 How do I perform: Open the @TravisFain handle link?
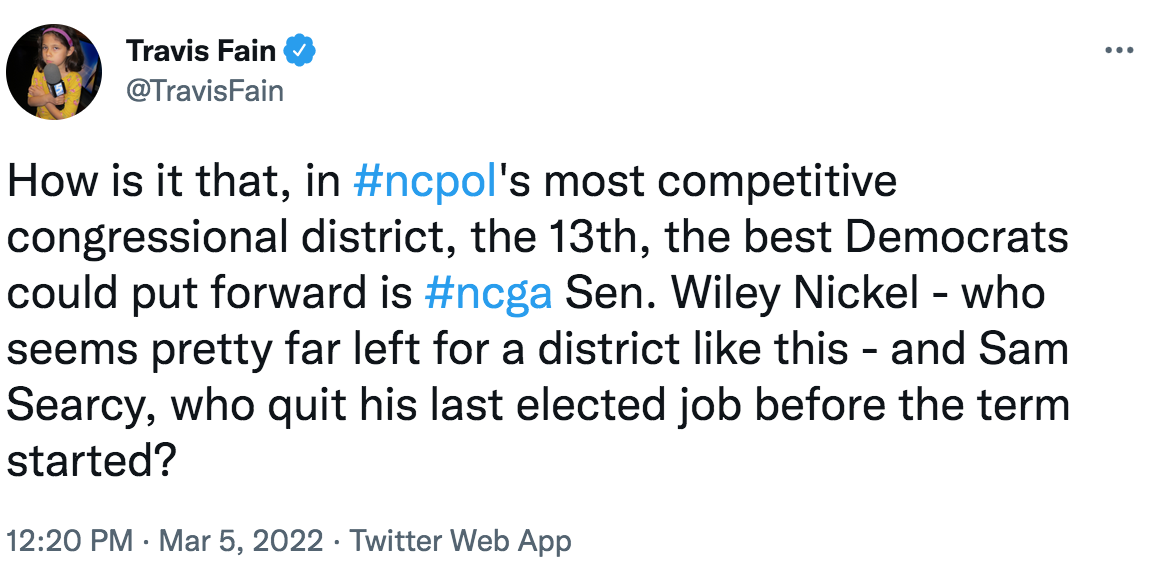tap(204, 91)
